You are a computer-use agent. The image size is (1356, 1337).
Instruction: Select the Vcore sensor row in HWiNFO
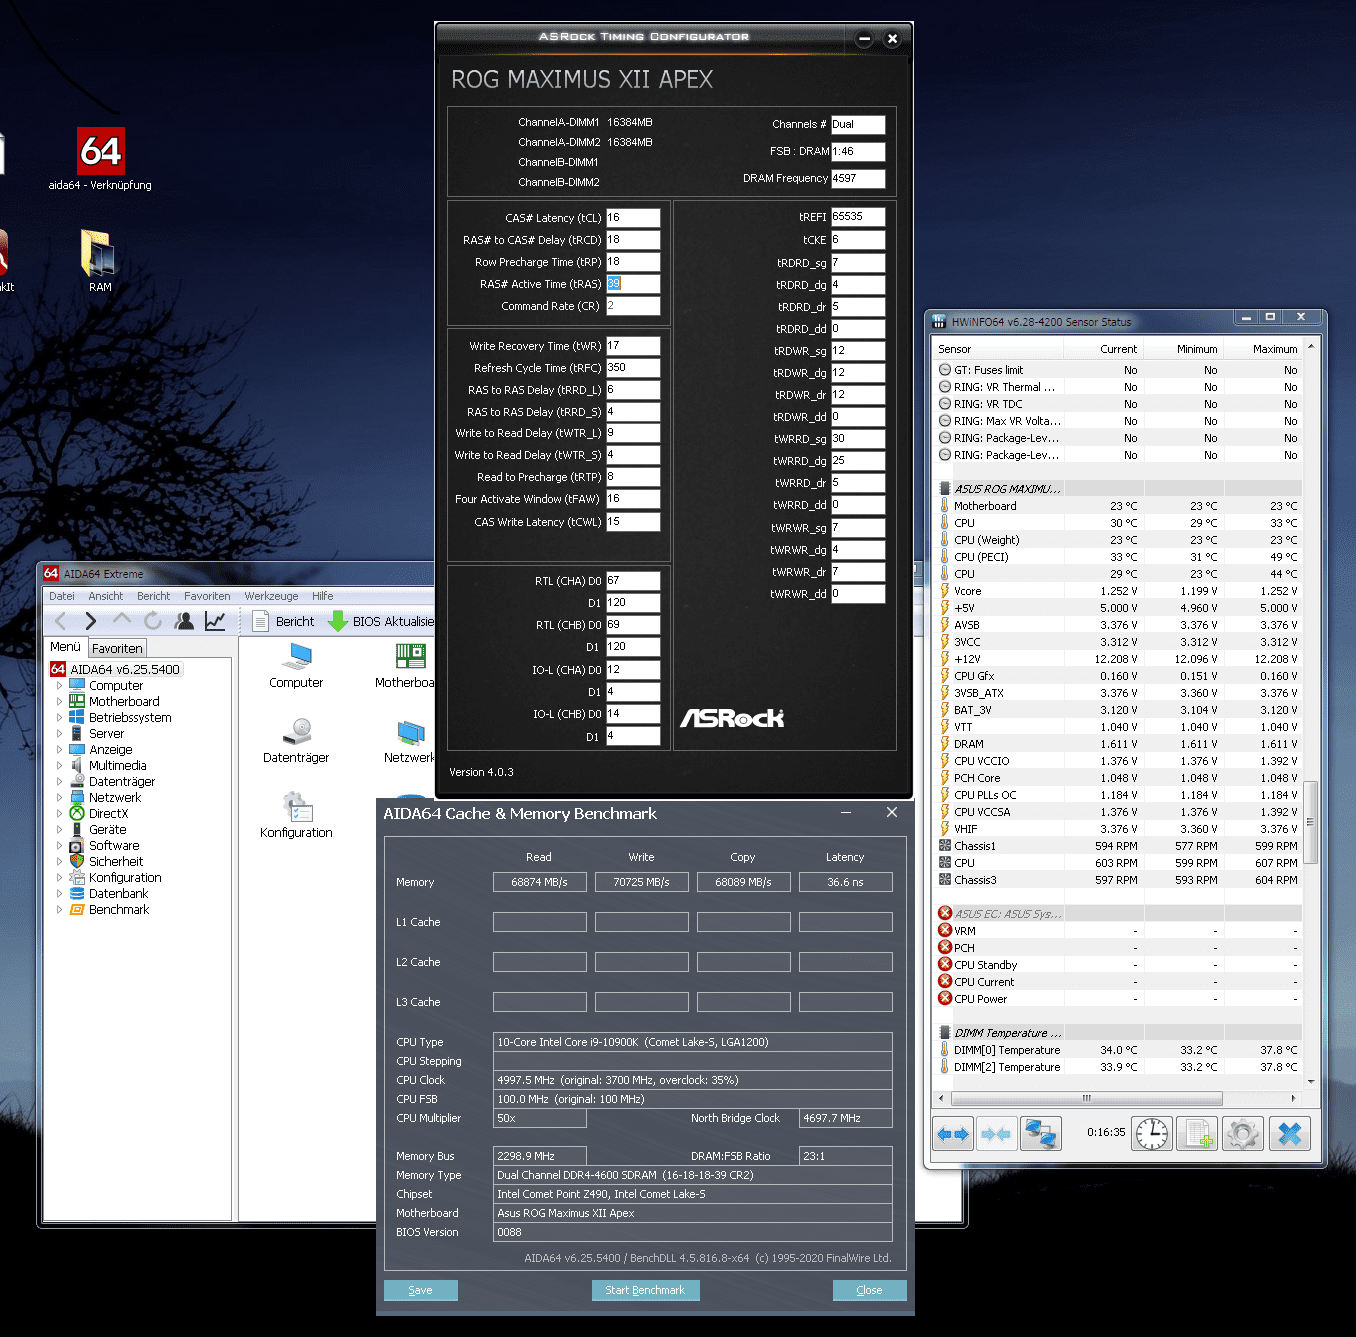click(x=1118, y=591)
